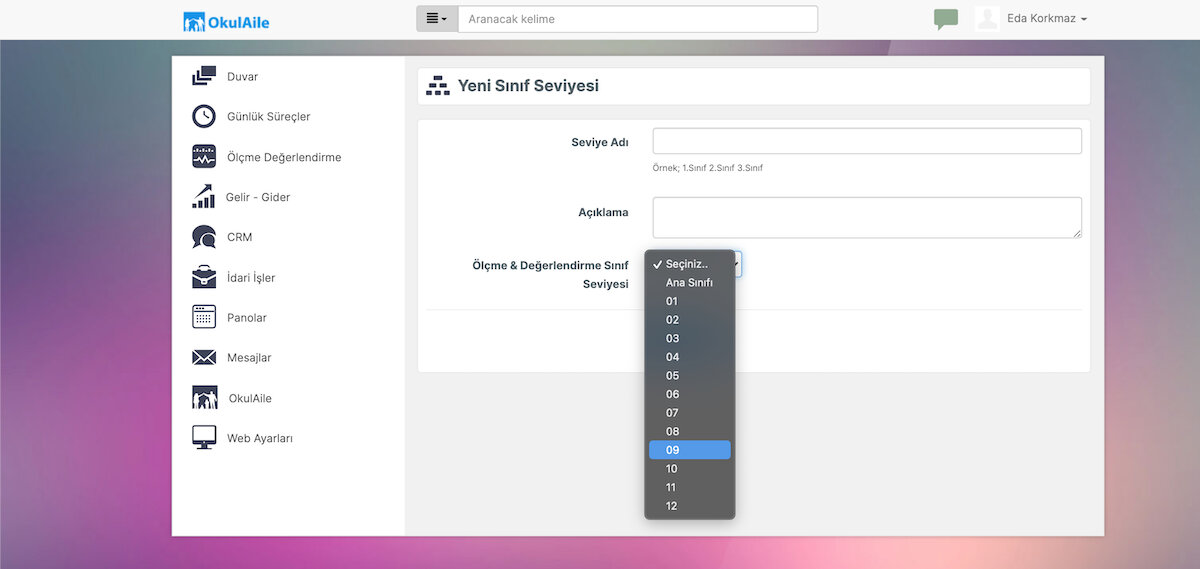Go to Panolar text link

(247, 318)
